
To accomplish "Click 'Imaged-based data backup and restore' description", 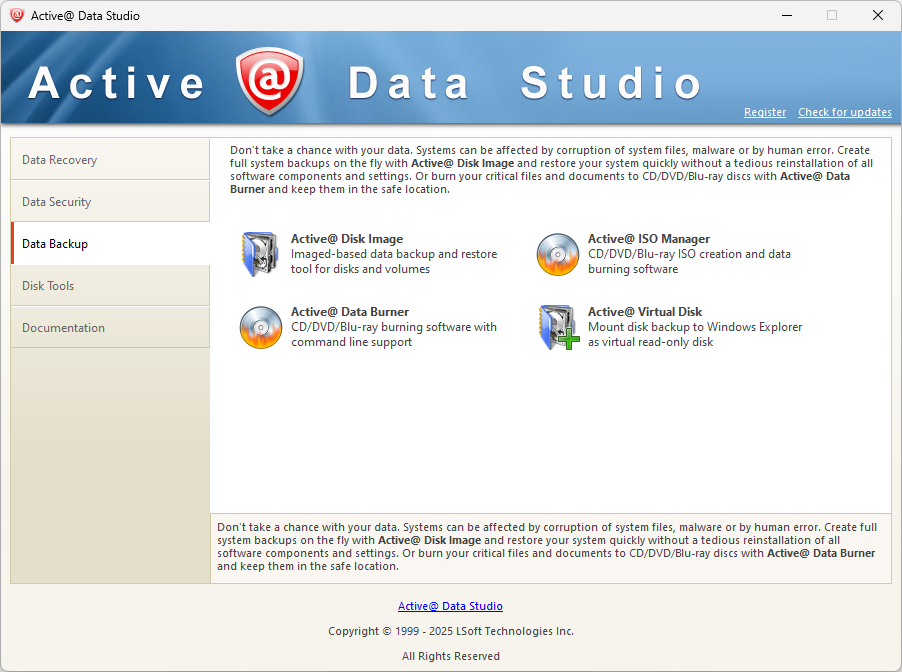I will 394,254.
